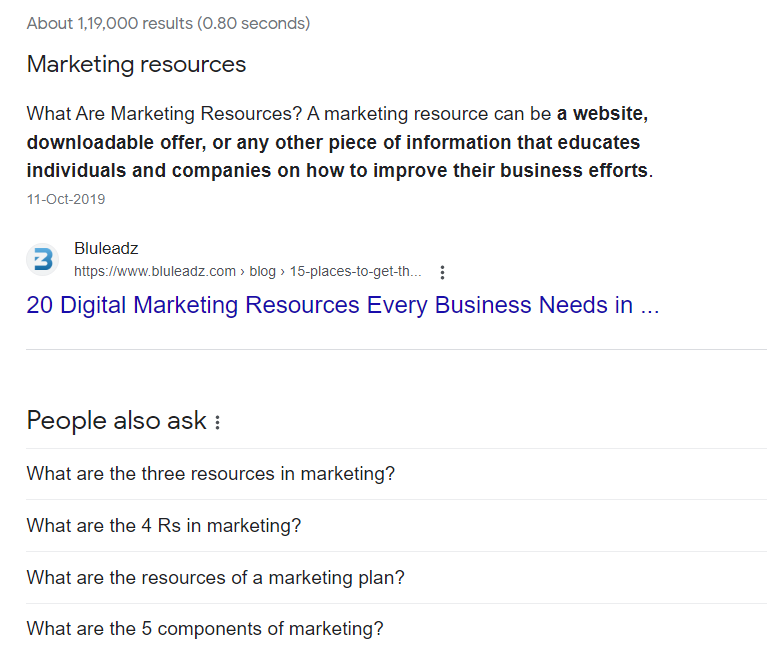Open three-dot menu beside Bluleadz URL
Image resolution: width=767 pixels, height=655 pixels.
click(x=442, y=272)
